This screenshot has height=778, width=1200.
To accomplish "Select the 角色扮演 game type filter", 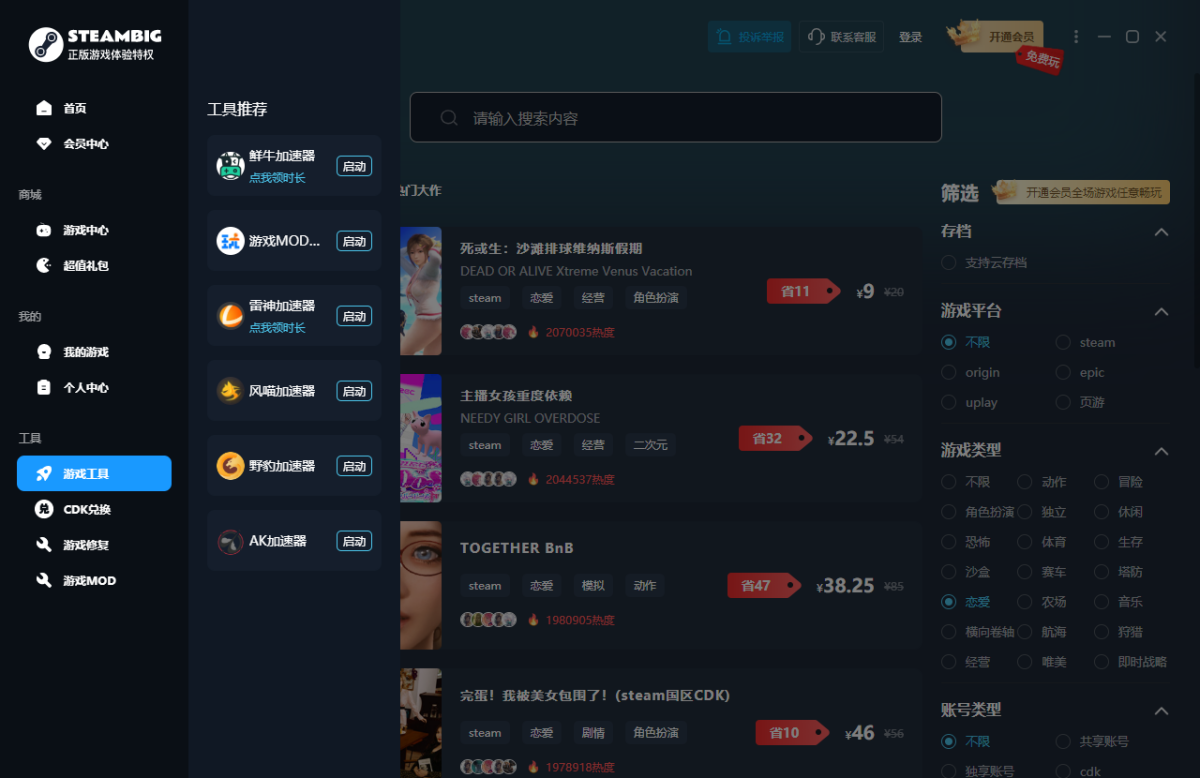I will click(948, 512).
